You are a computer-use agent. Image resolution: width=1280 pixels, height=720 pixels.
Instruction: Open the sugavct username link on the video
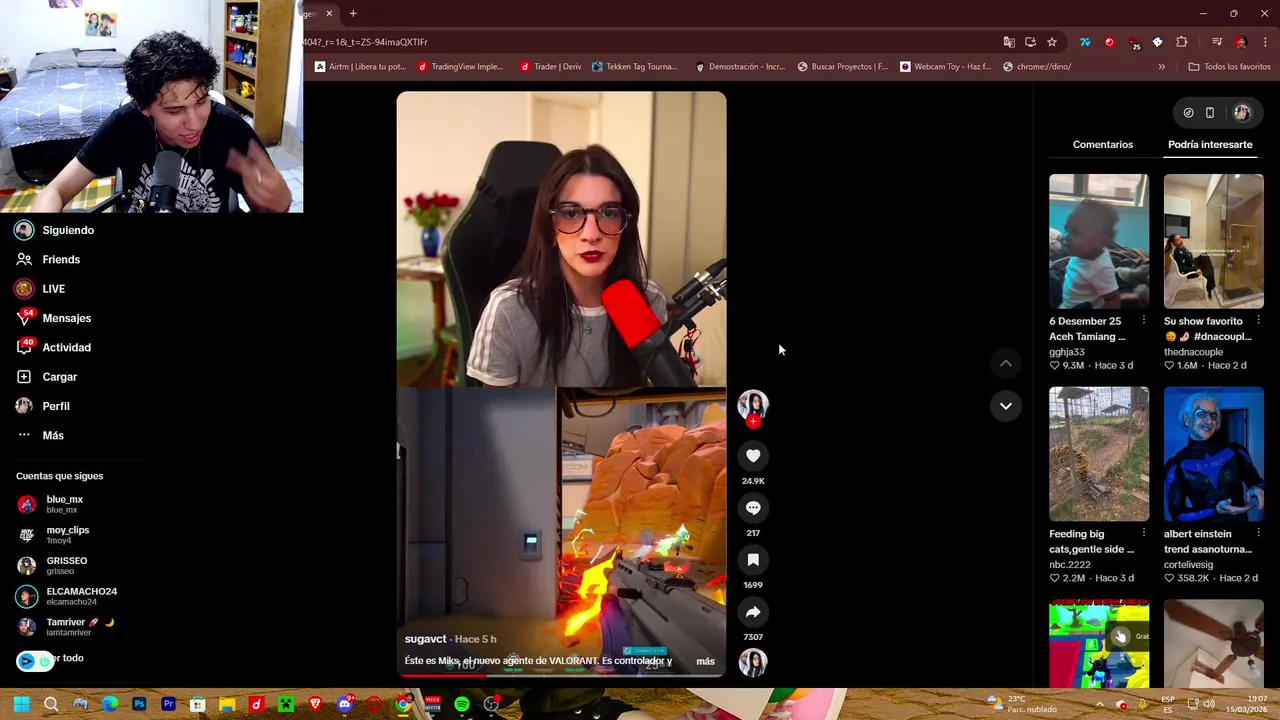(425, 639)
